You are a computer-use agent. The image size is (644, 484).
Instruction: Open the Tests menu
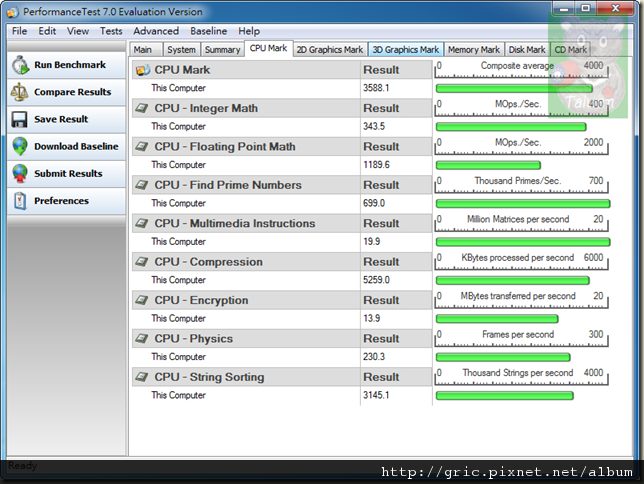coord(111,31)
